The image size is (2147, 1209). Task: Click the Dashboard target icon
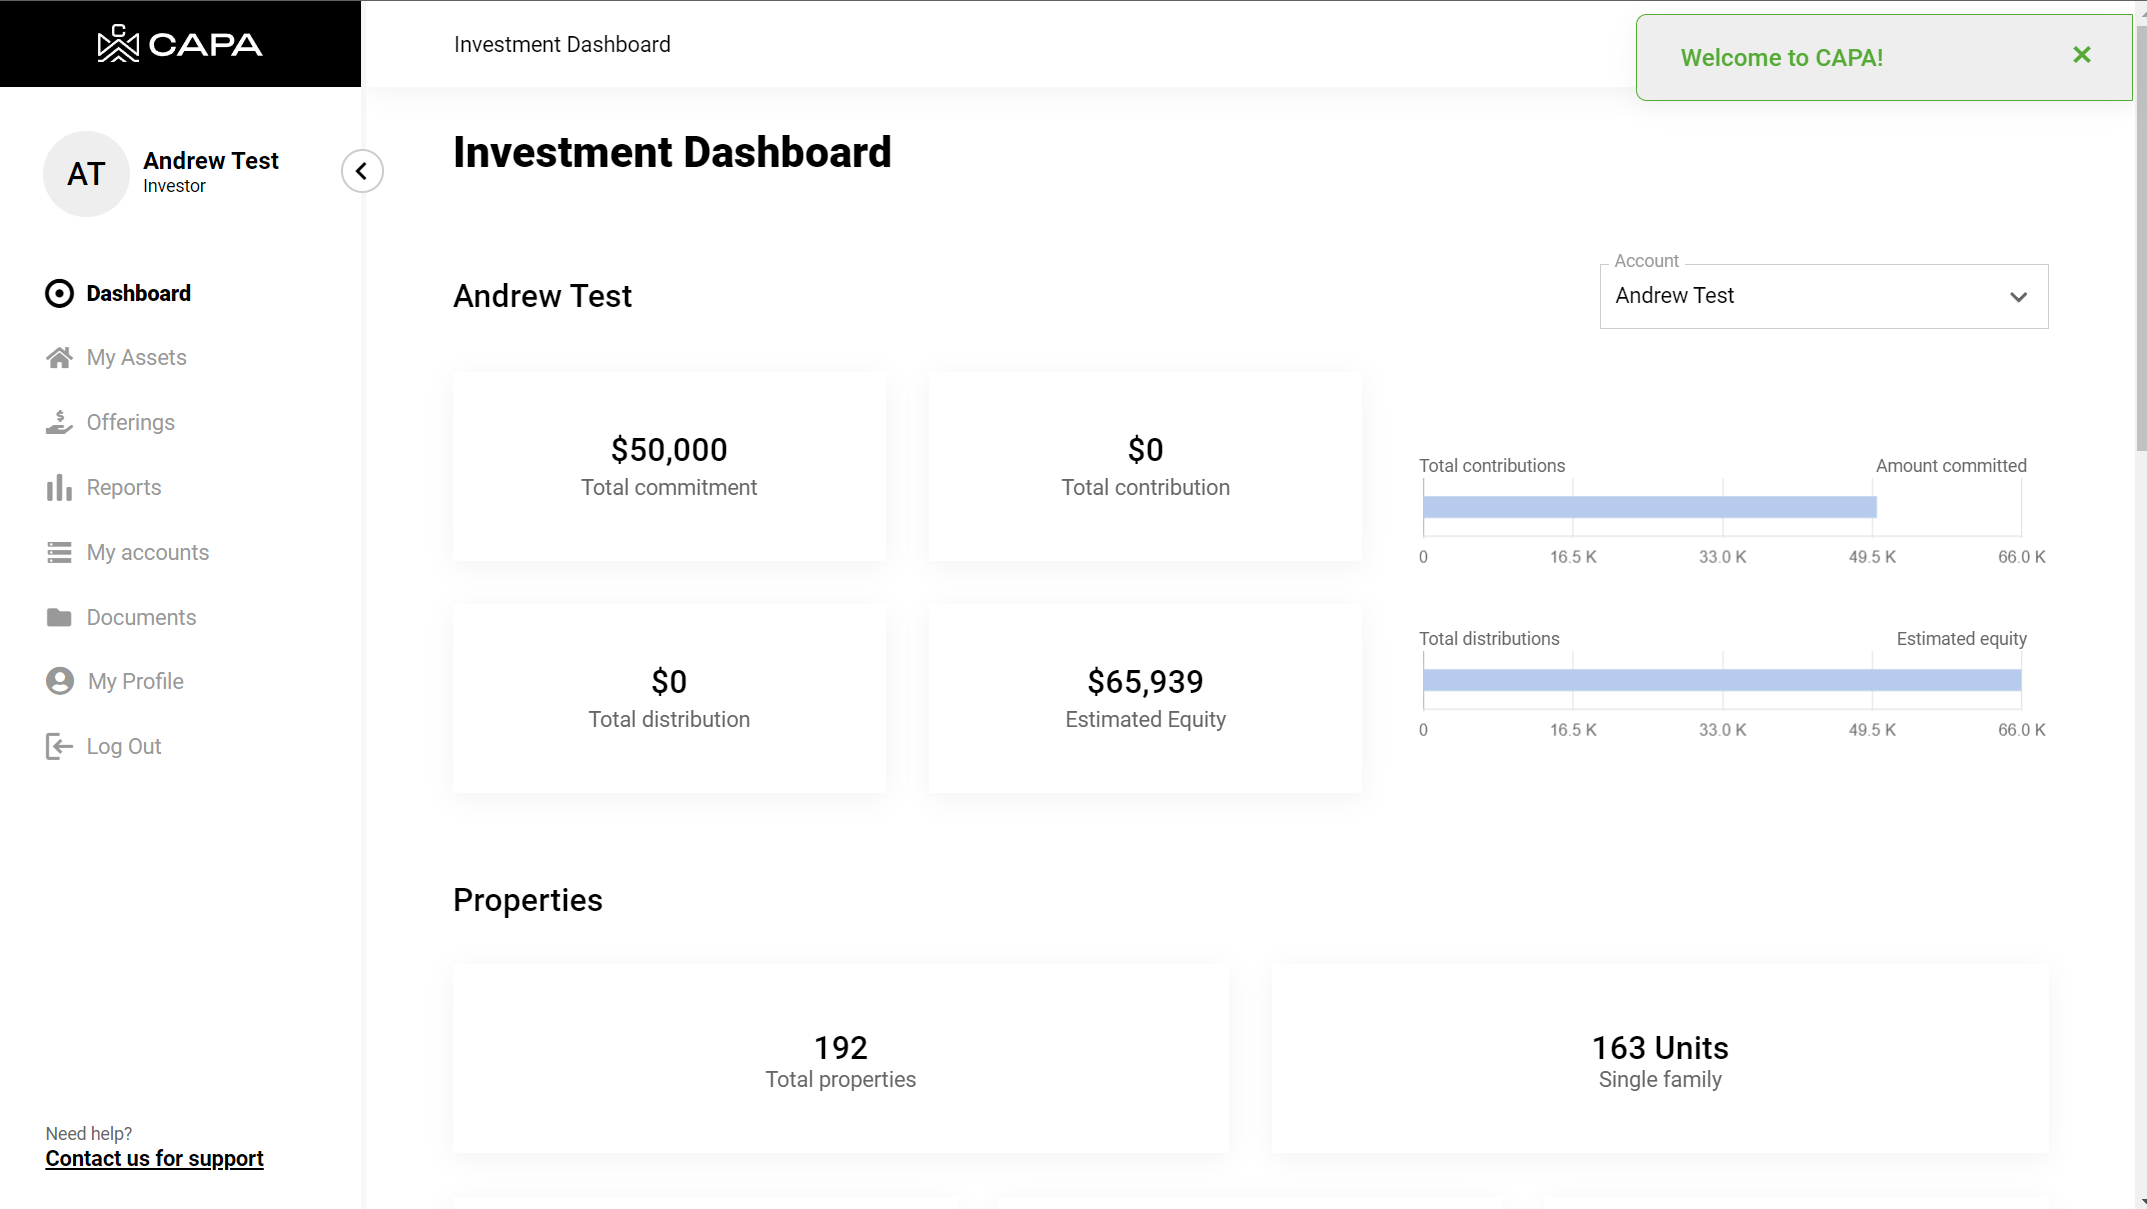click(x=59, y=293)
